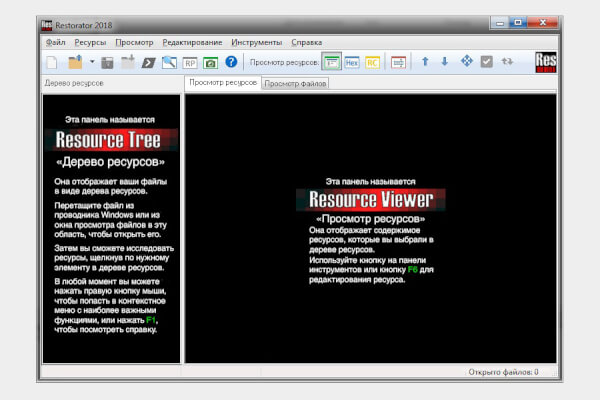Open the Справка menu
Screen dimensions: 600x400
click(x=307, y=42)
